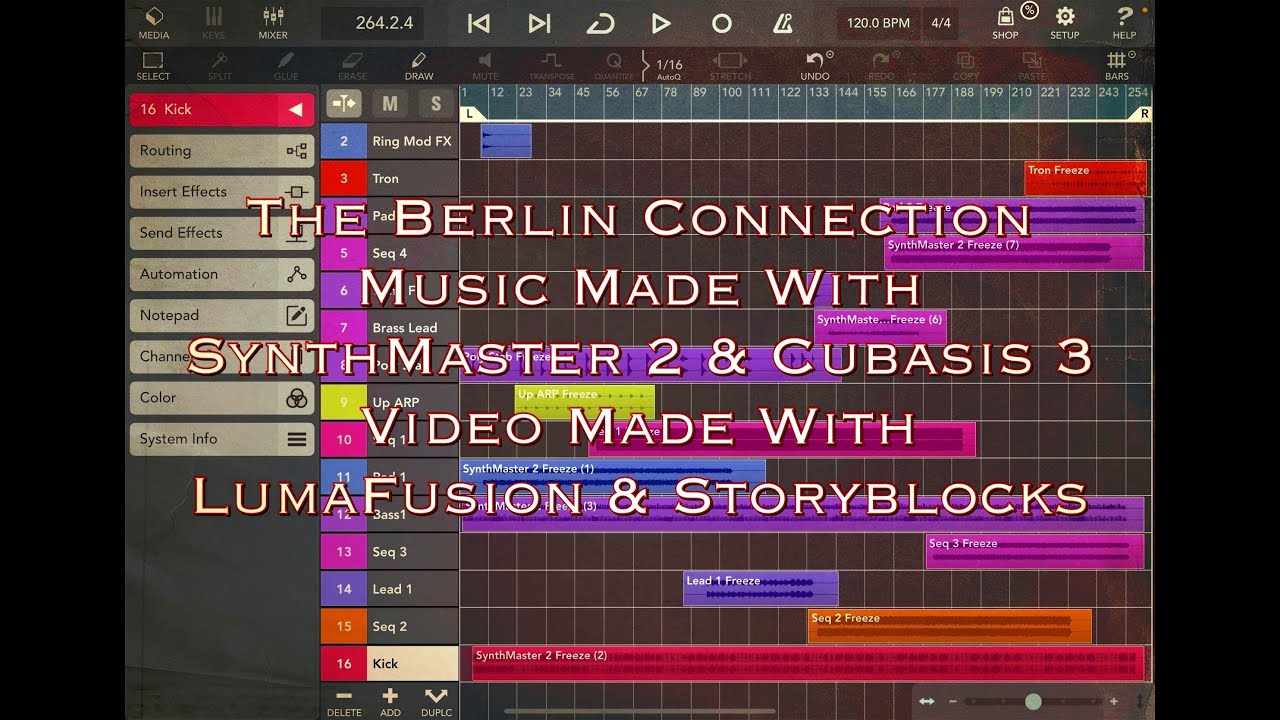Change the 4/4 time signature
The height and width of the screenshot is (720, 1280).
click(941, 23)
